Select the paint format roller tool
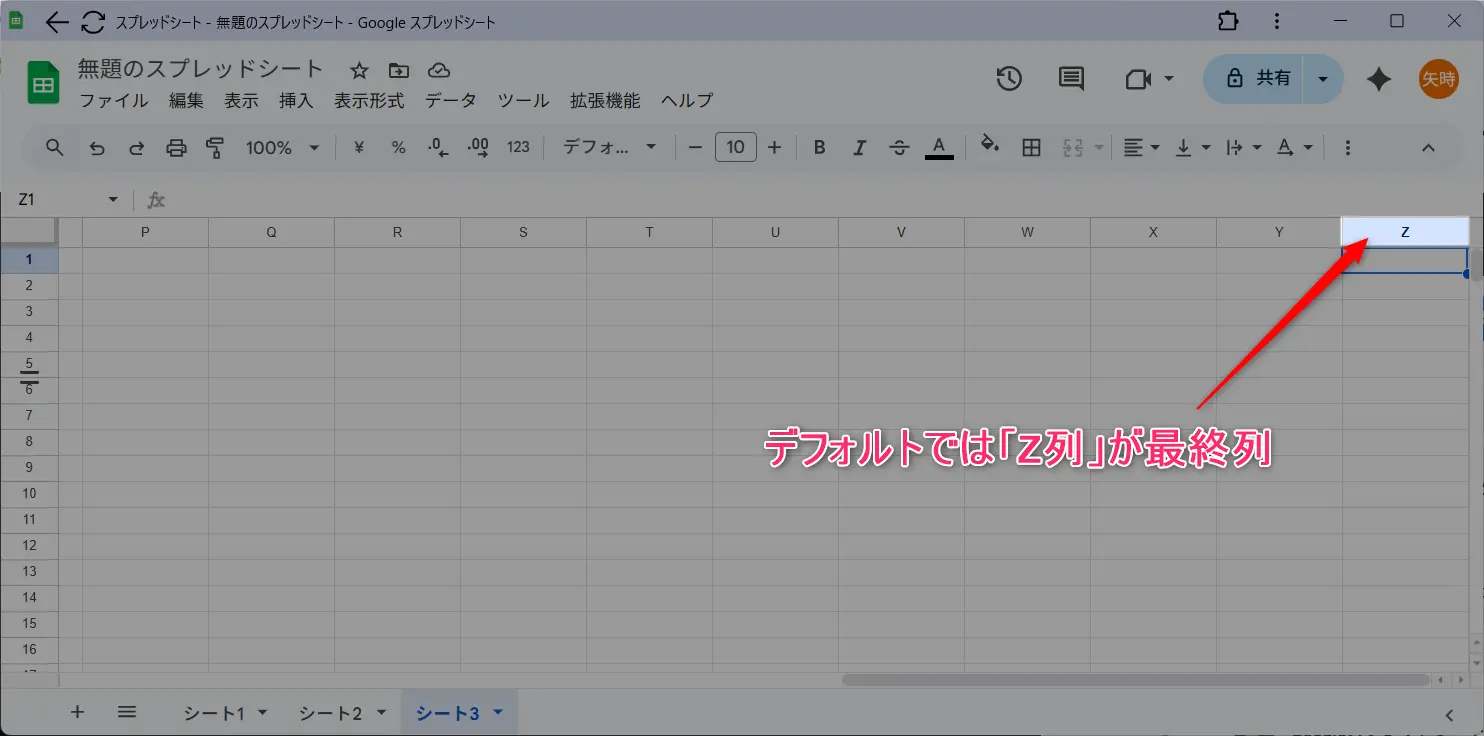The height and width of the screenshot is (736, 1484). coord(215,148)
